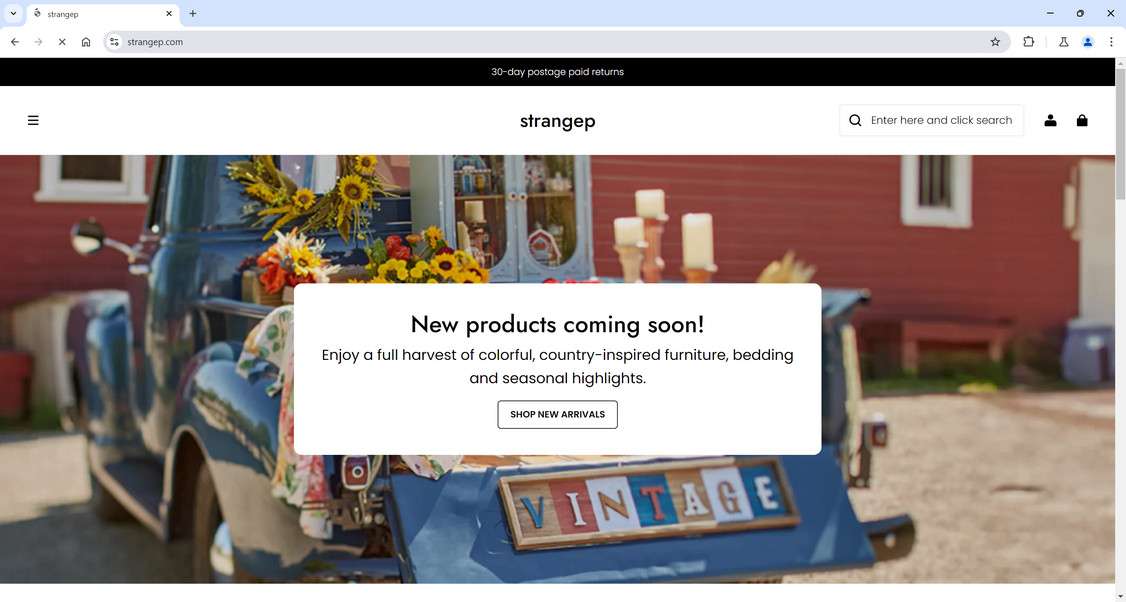Click the Chrome Labs flask icon
The height and width of the screenshot is (602, 1126).
pos(1064,42)
